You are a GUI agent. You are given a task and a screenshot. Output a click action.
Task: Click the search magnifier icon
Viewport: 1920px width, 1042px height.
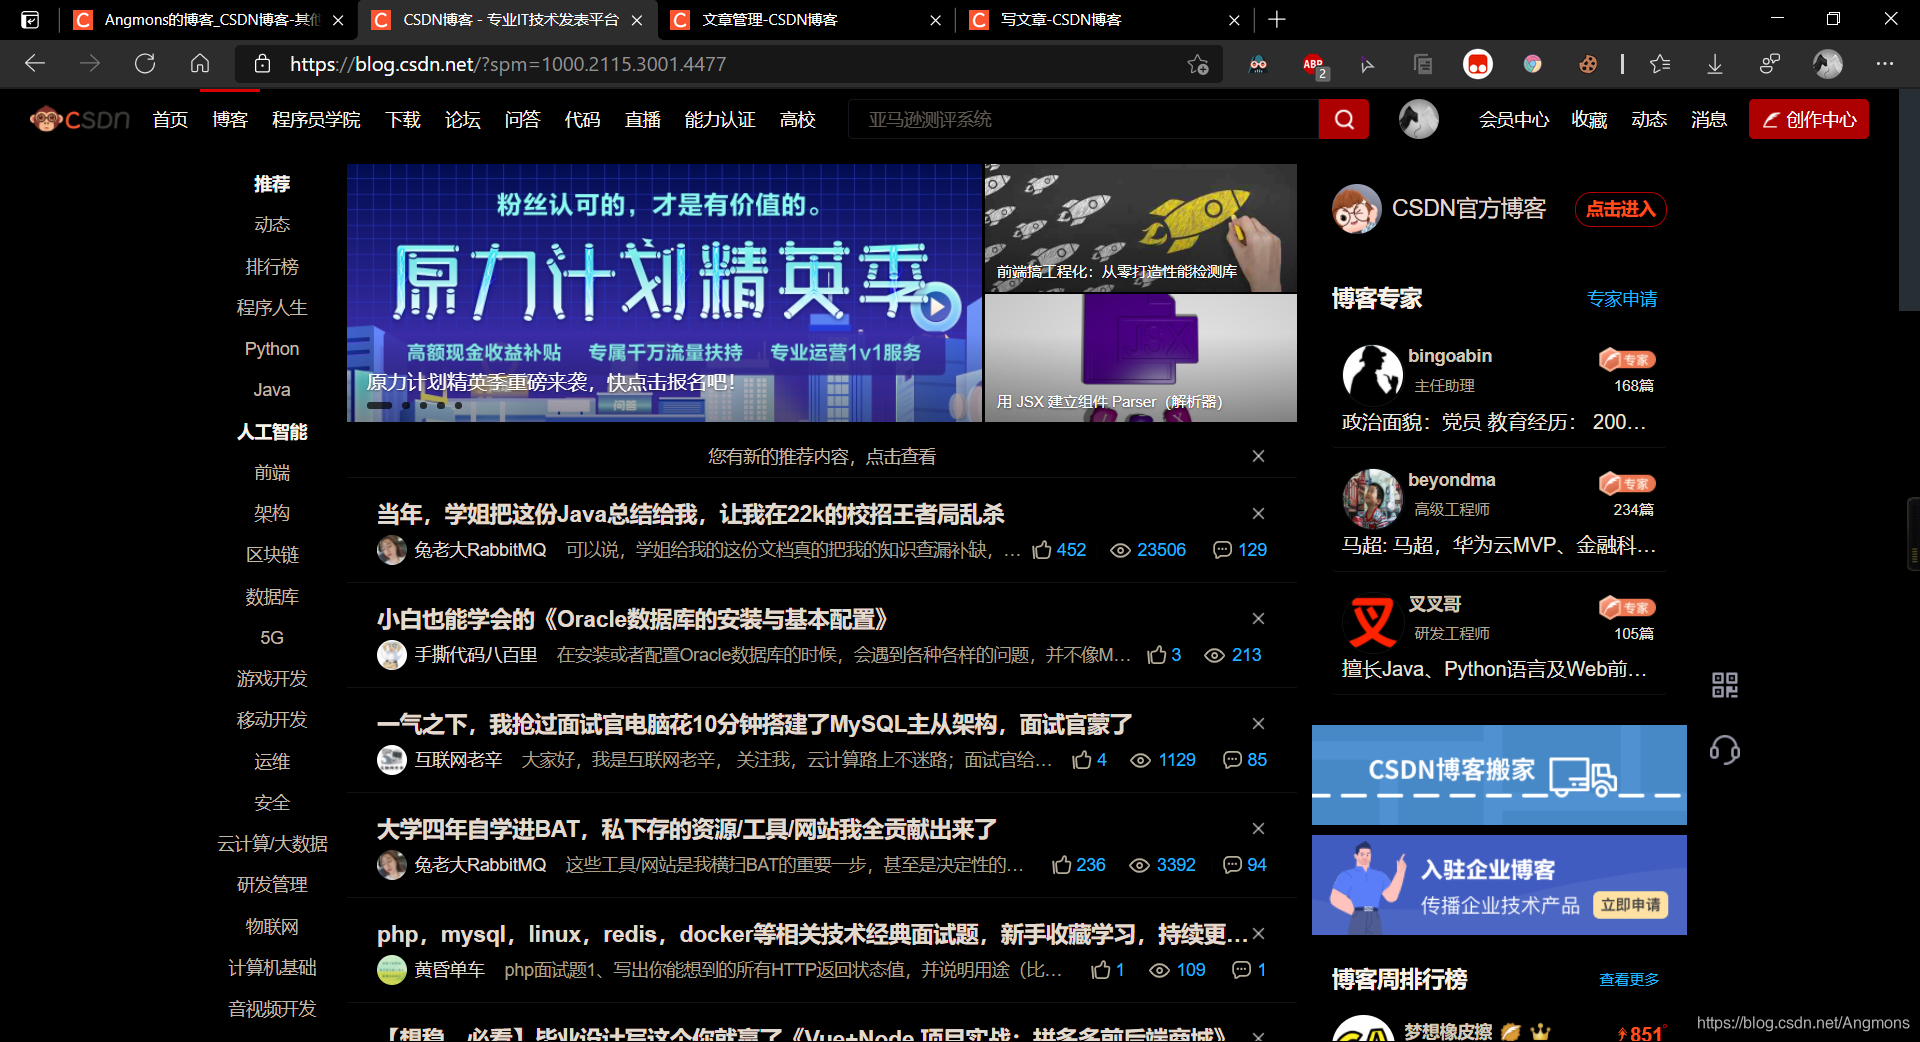pyautogui.click(x=1343, y=119)
